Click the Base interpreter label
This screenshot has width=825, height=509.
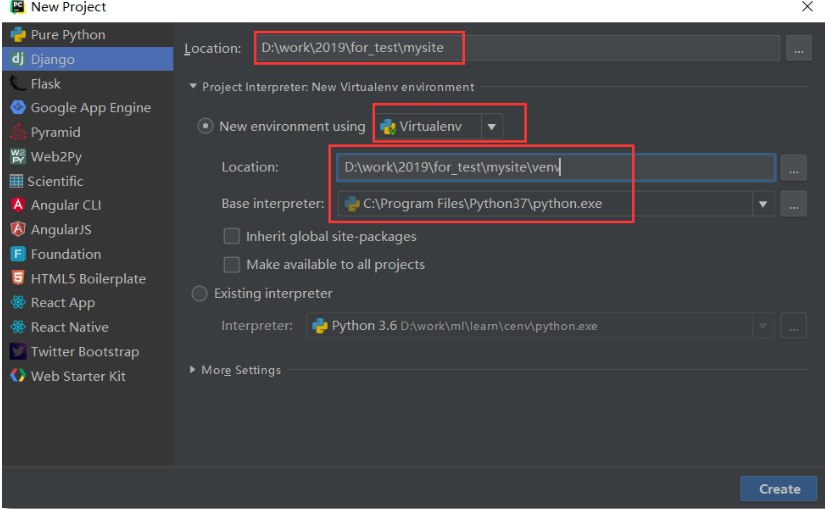click(x=273, y=204)
